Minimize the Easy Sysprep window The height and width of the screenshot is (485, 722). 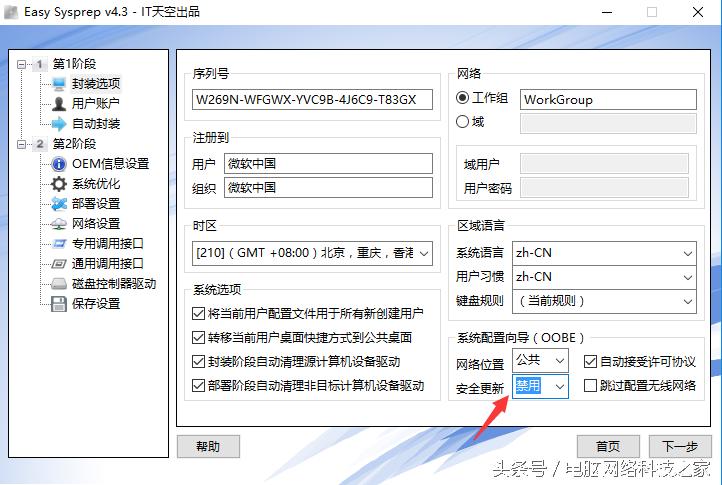click(x=607, y=12)
